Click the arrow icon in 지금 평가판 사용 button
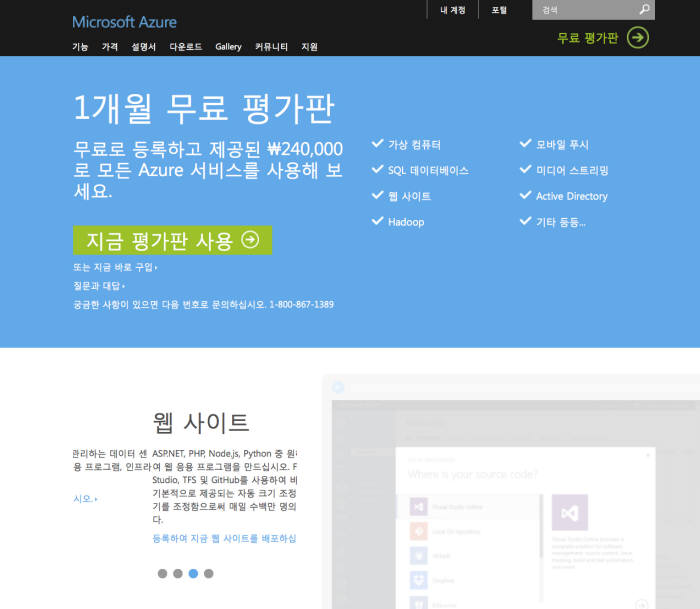This screenshot has height=609, width=700. [250, 240]
